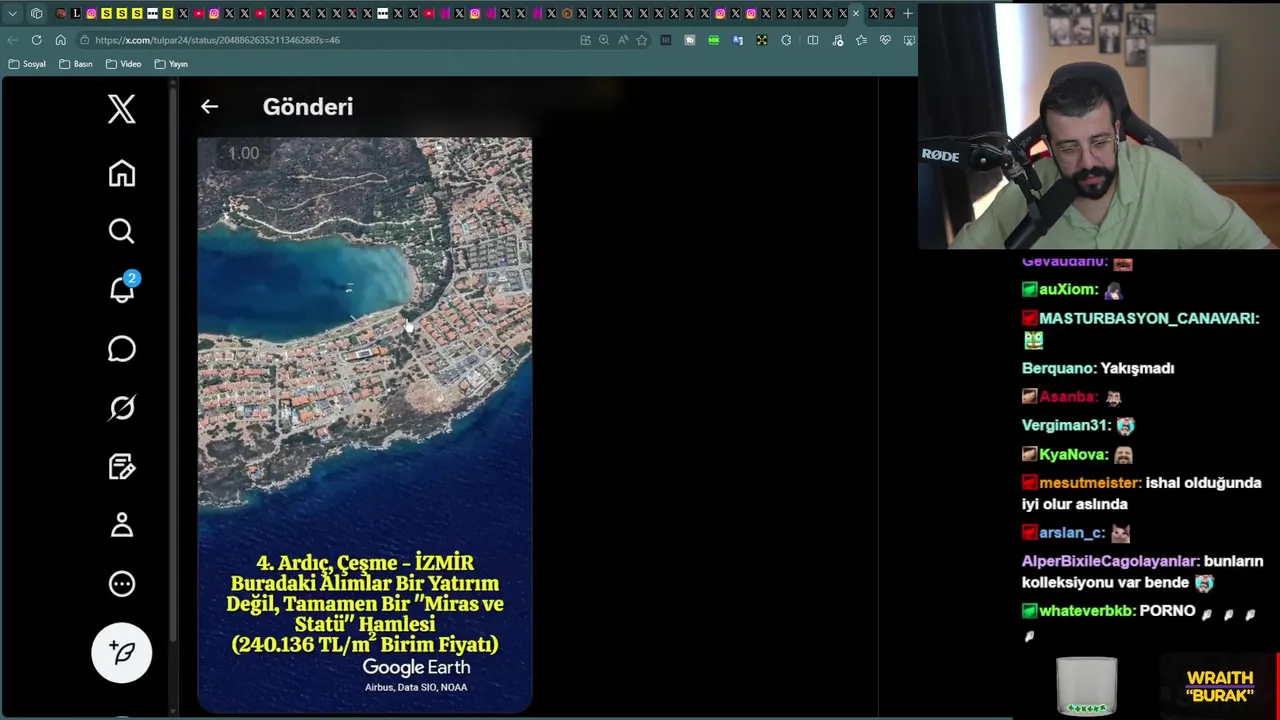View site information lock icon in address bar
Screen dimensions: 1280x720
[x=85, y=40]
